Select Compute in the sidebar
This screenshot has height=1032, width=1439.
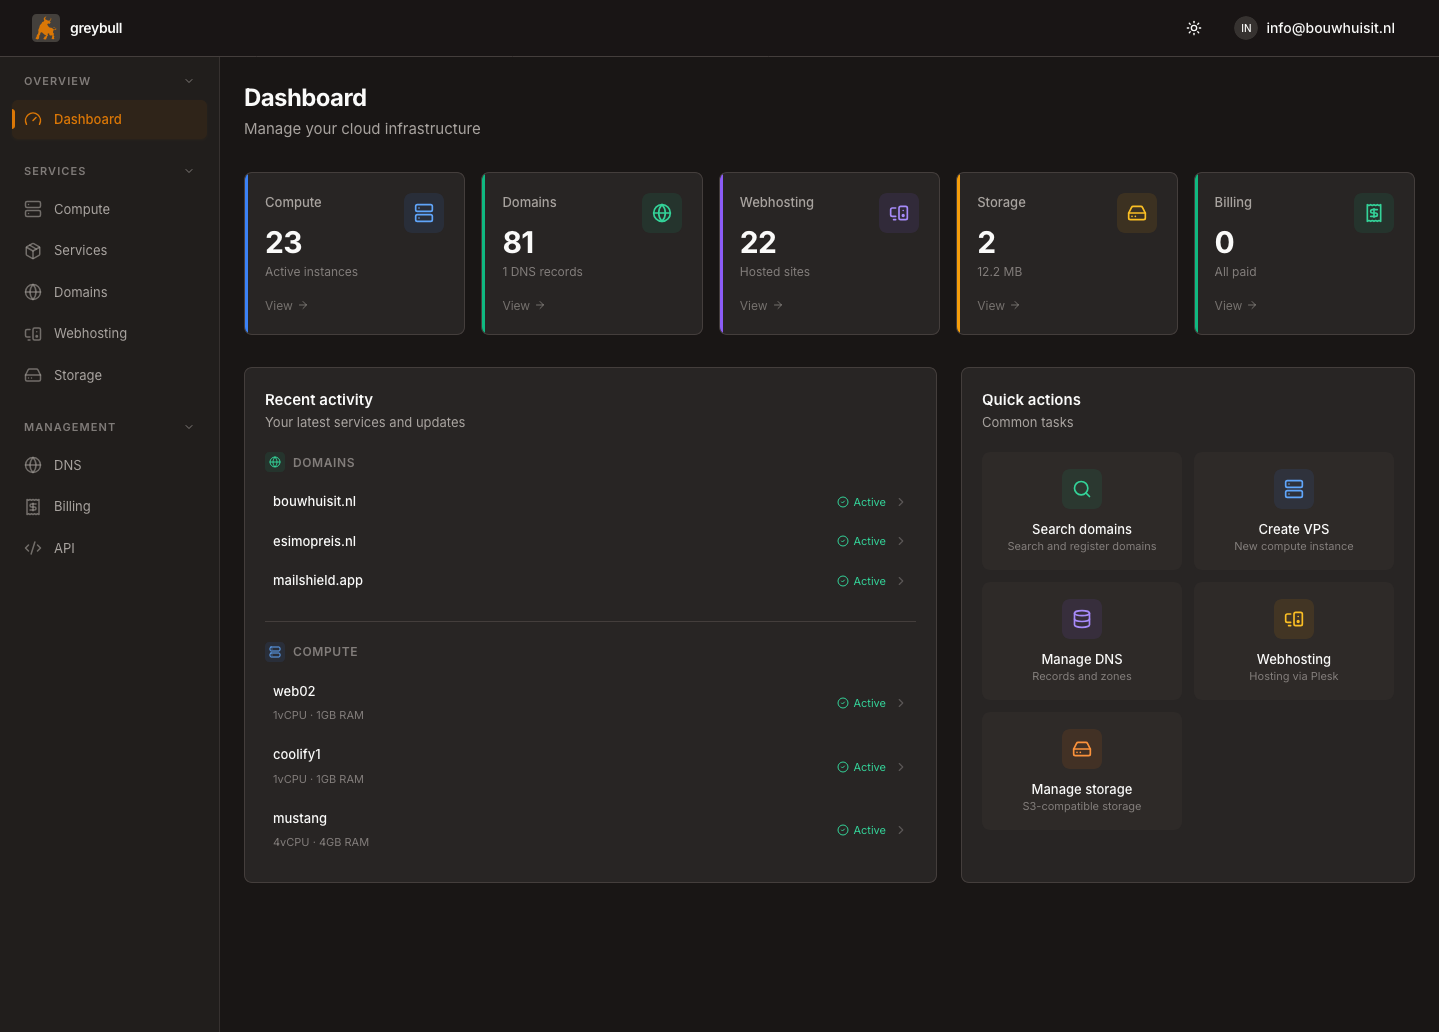pos(80,209)
